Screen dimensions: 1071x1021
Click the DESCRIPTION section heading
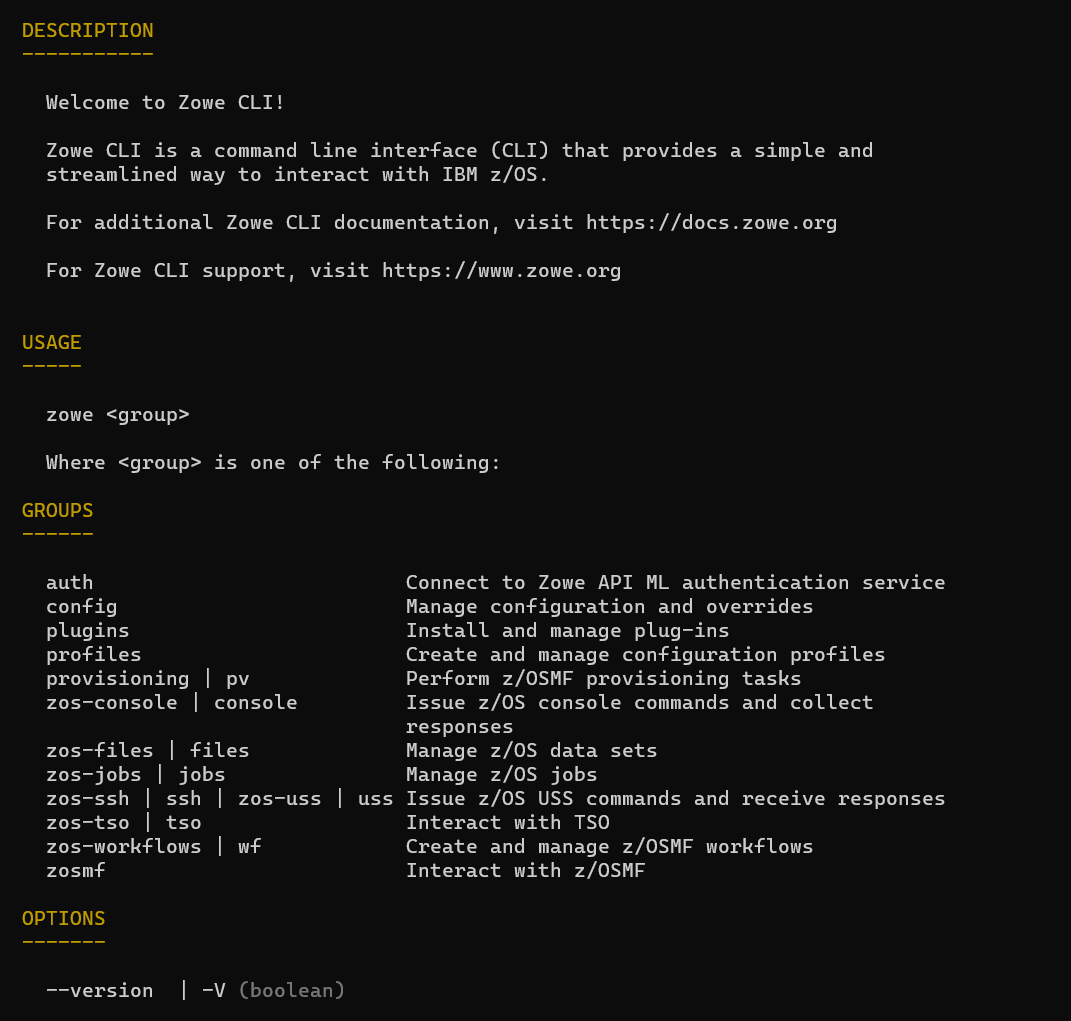(x=88, y=30)
